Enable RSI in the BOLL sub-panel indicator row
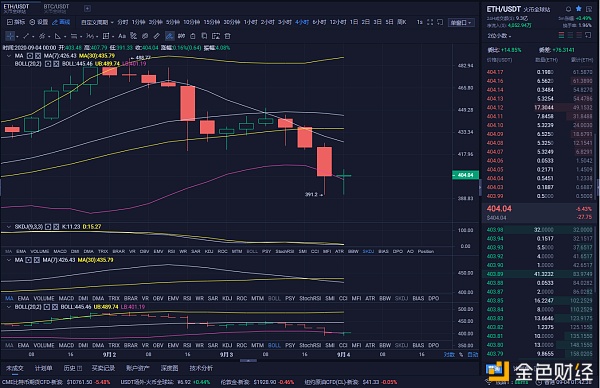 point(187,345)
